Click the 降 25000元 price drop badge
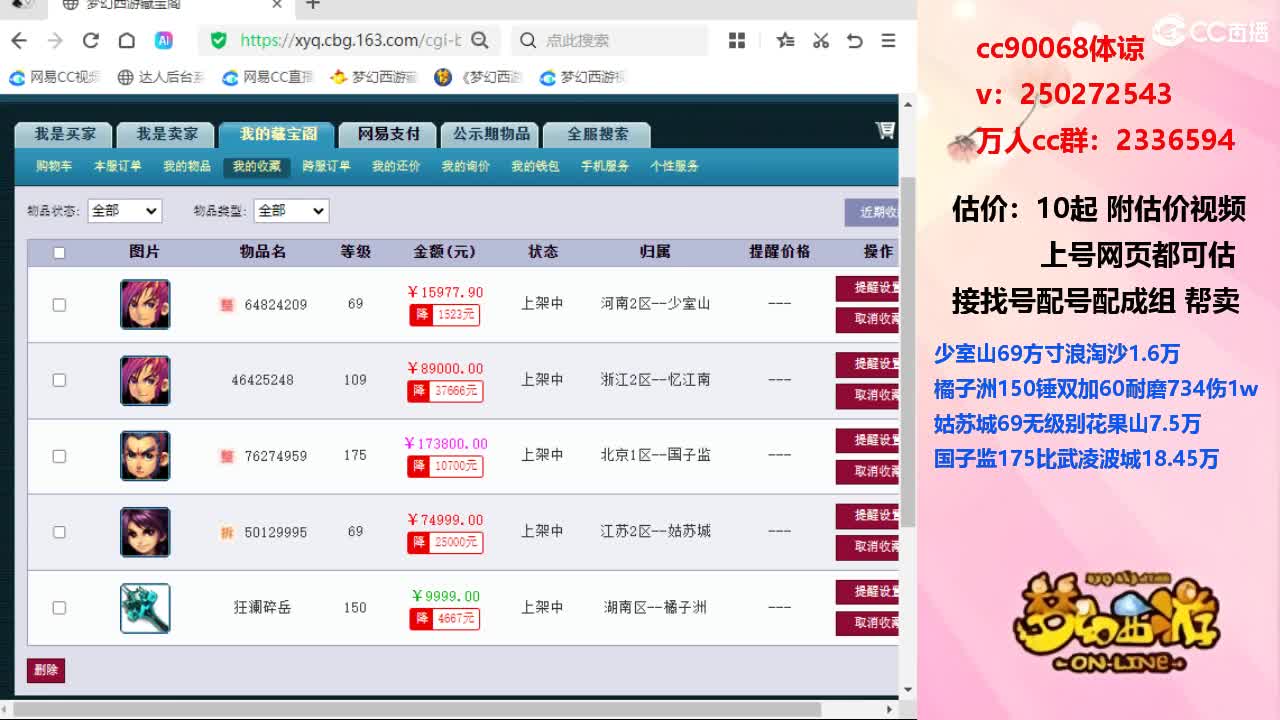 (x=445, y=542)
